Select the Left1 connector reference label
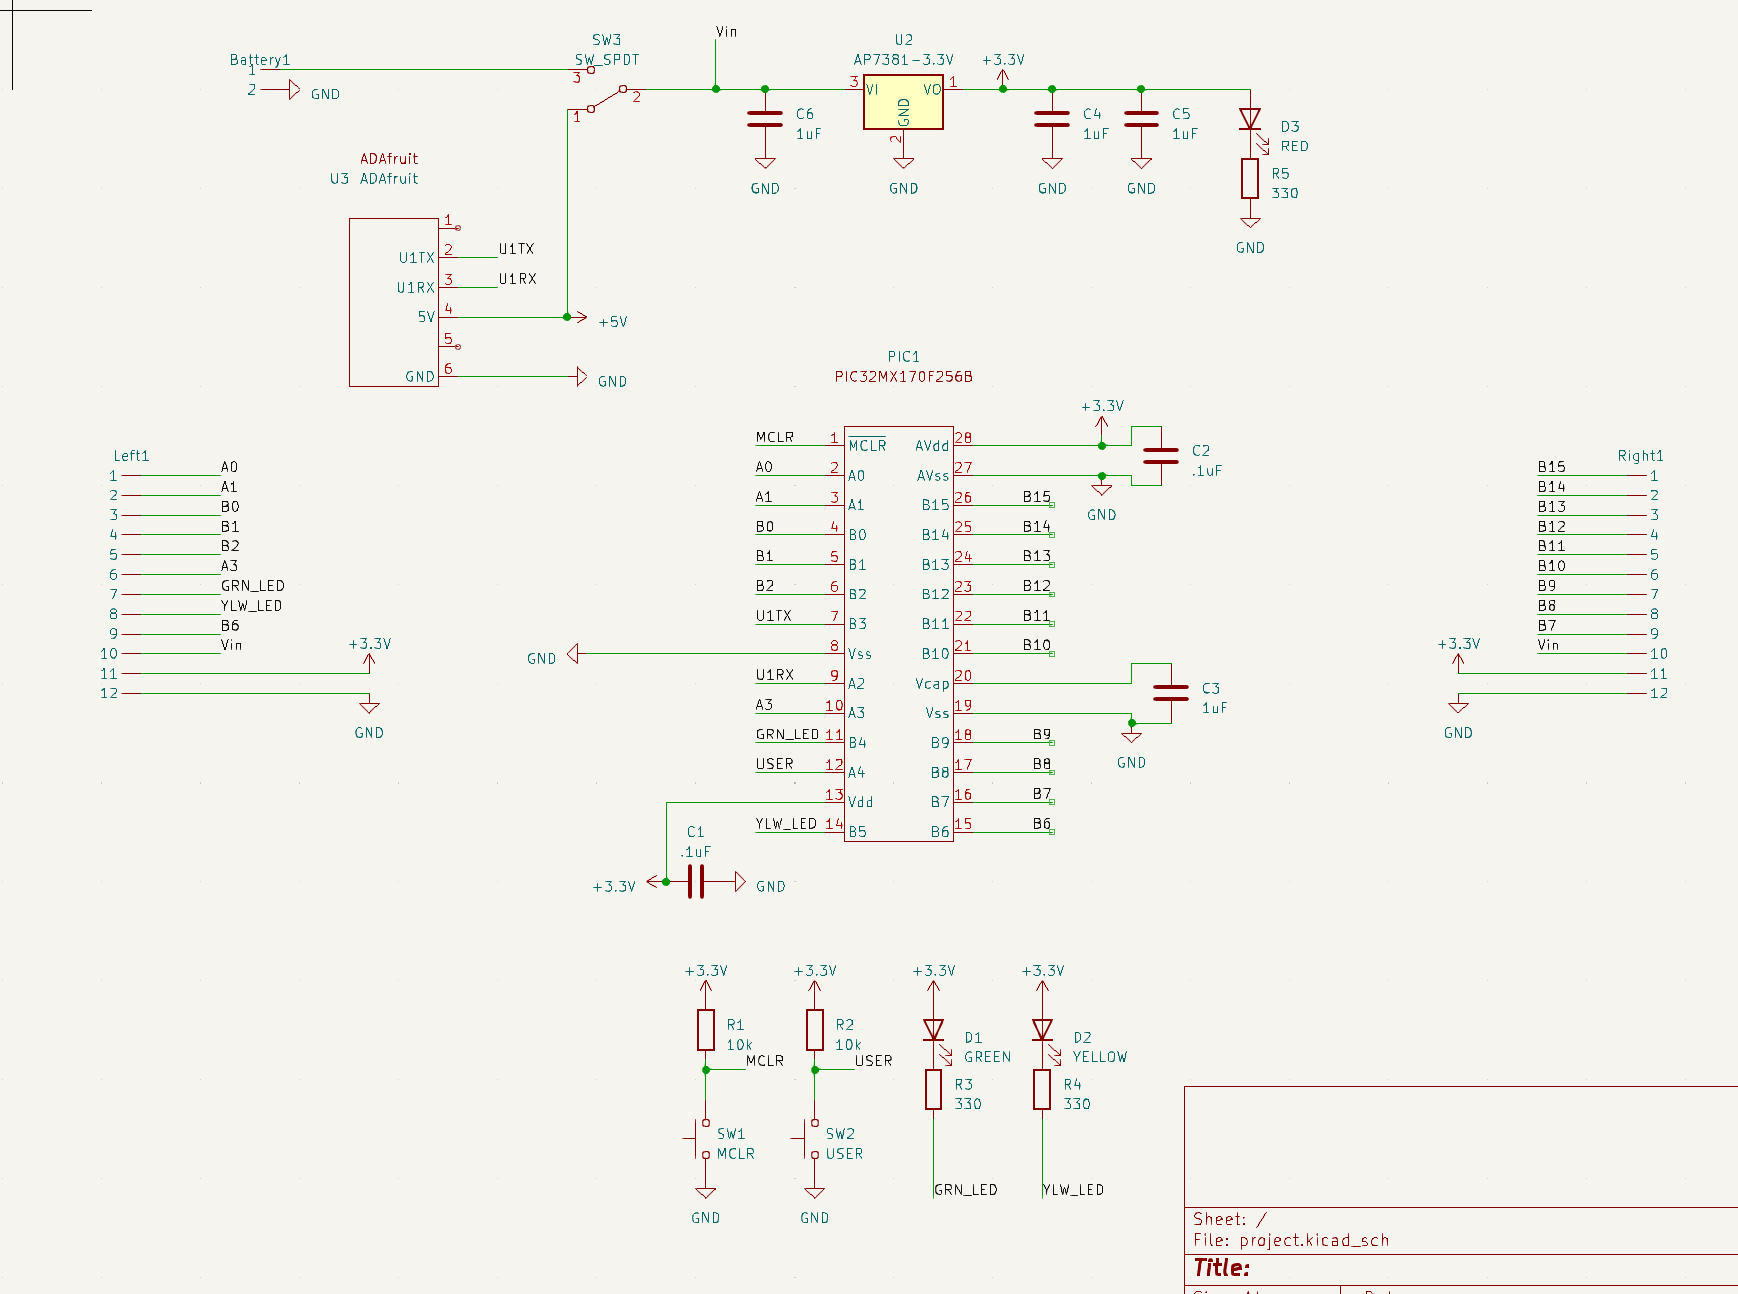Image resolution: width=1738 pixels, height=1294 pixels. coord(131,456)
